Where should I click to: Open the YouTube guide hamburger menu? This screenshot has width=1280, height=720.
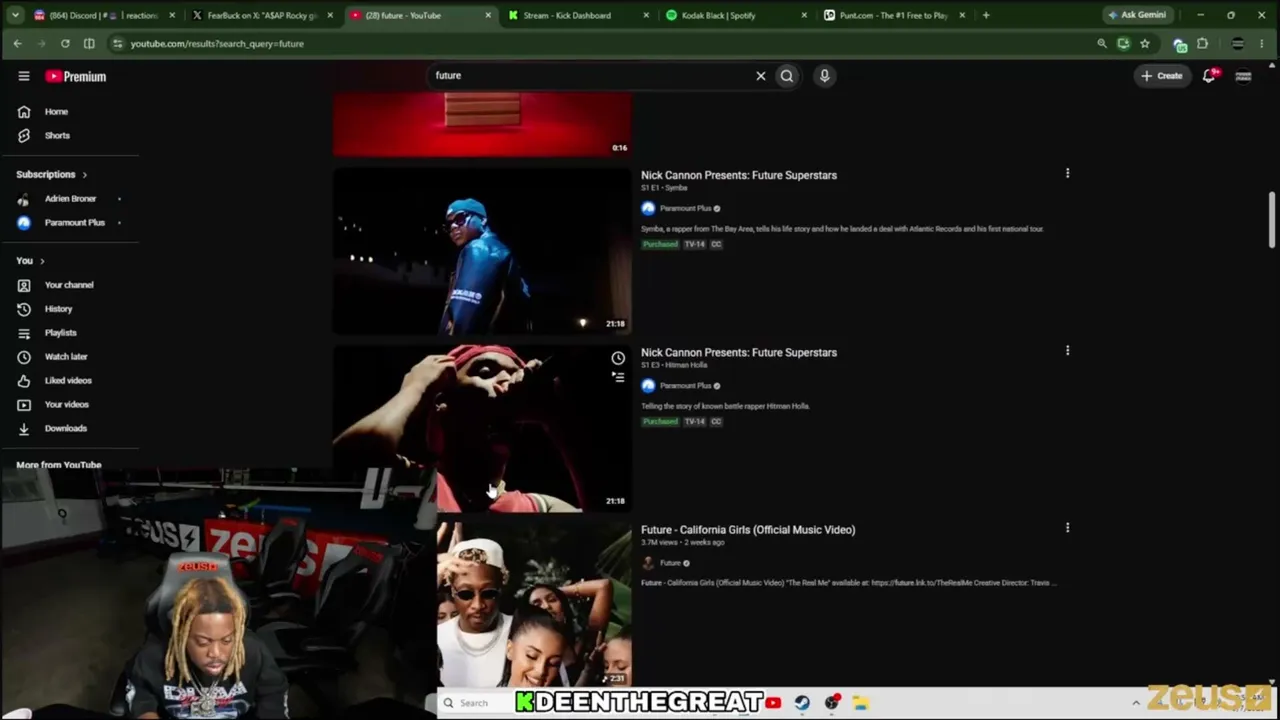[24, 76]
